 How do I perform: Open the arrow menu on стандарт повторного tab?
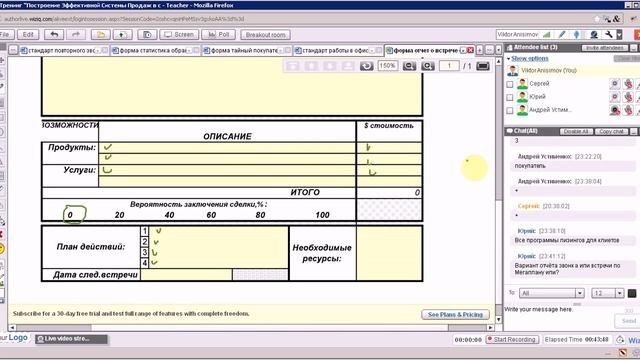point(98,50)
